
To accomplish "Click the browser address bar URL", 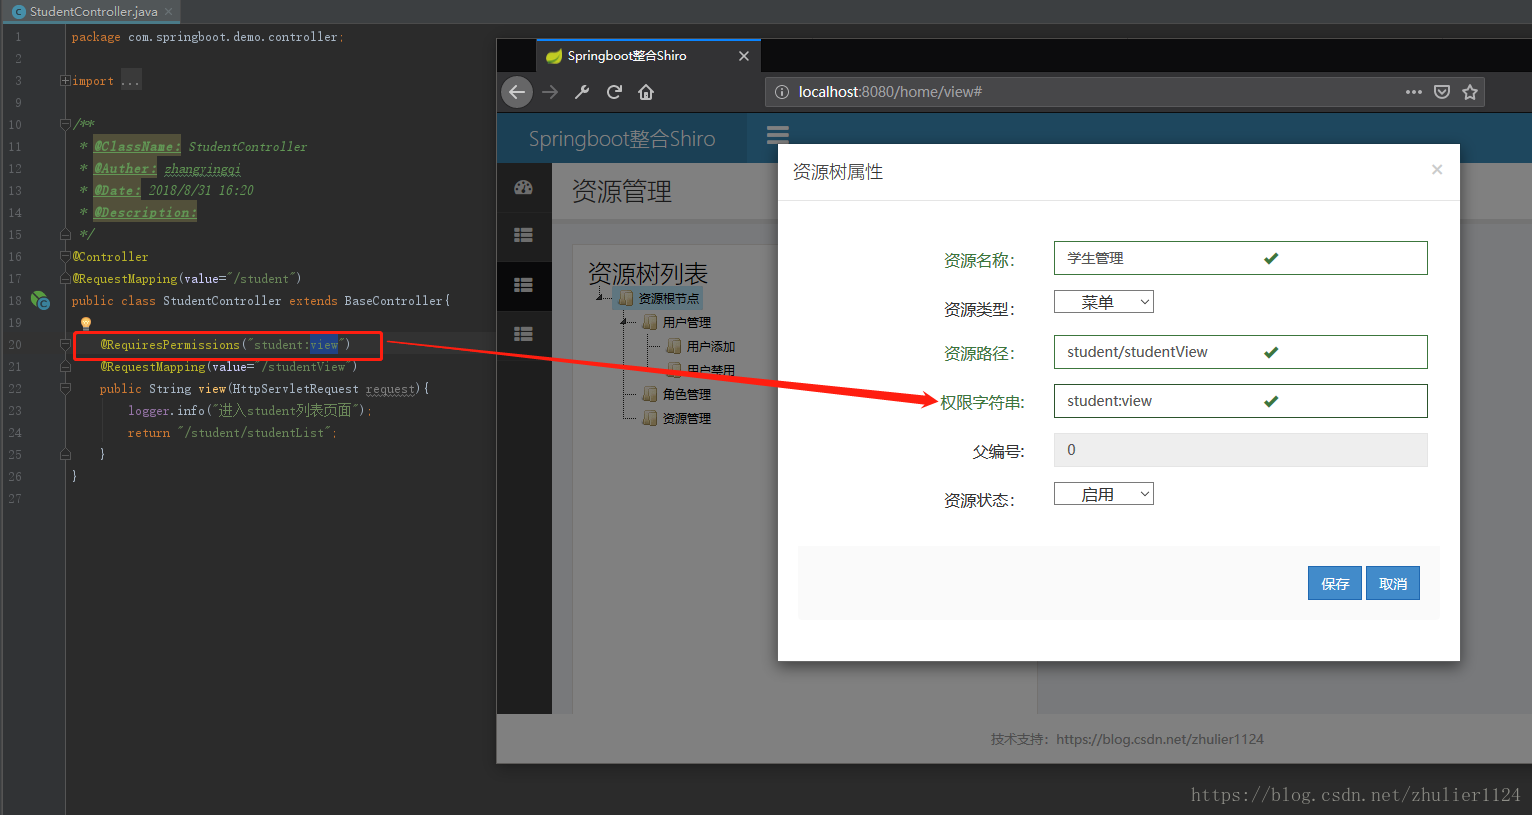I will tap(890, 92).
